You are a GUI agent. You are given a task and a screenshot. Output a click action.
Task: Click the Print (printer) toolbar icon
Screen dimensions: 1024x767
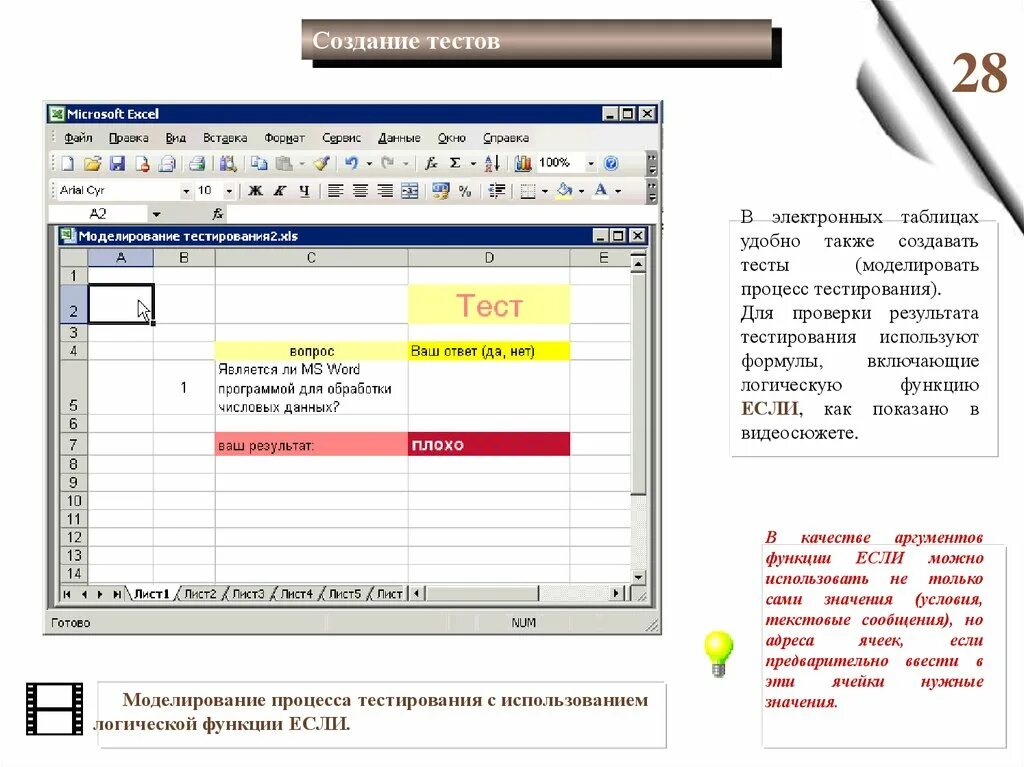[197, 163]
